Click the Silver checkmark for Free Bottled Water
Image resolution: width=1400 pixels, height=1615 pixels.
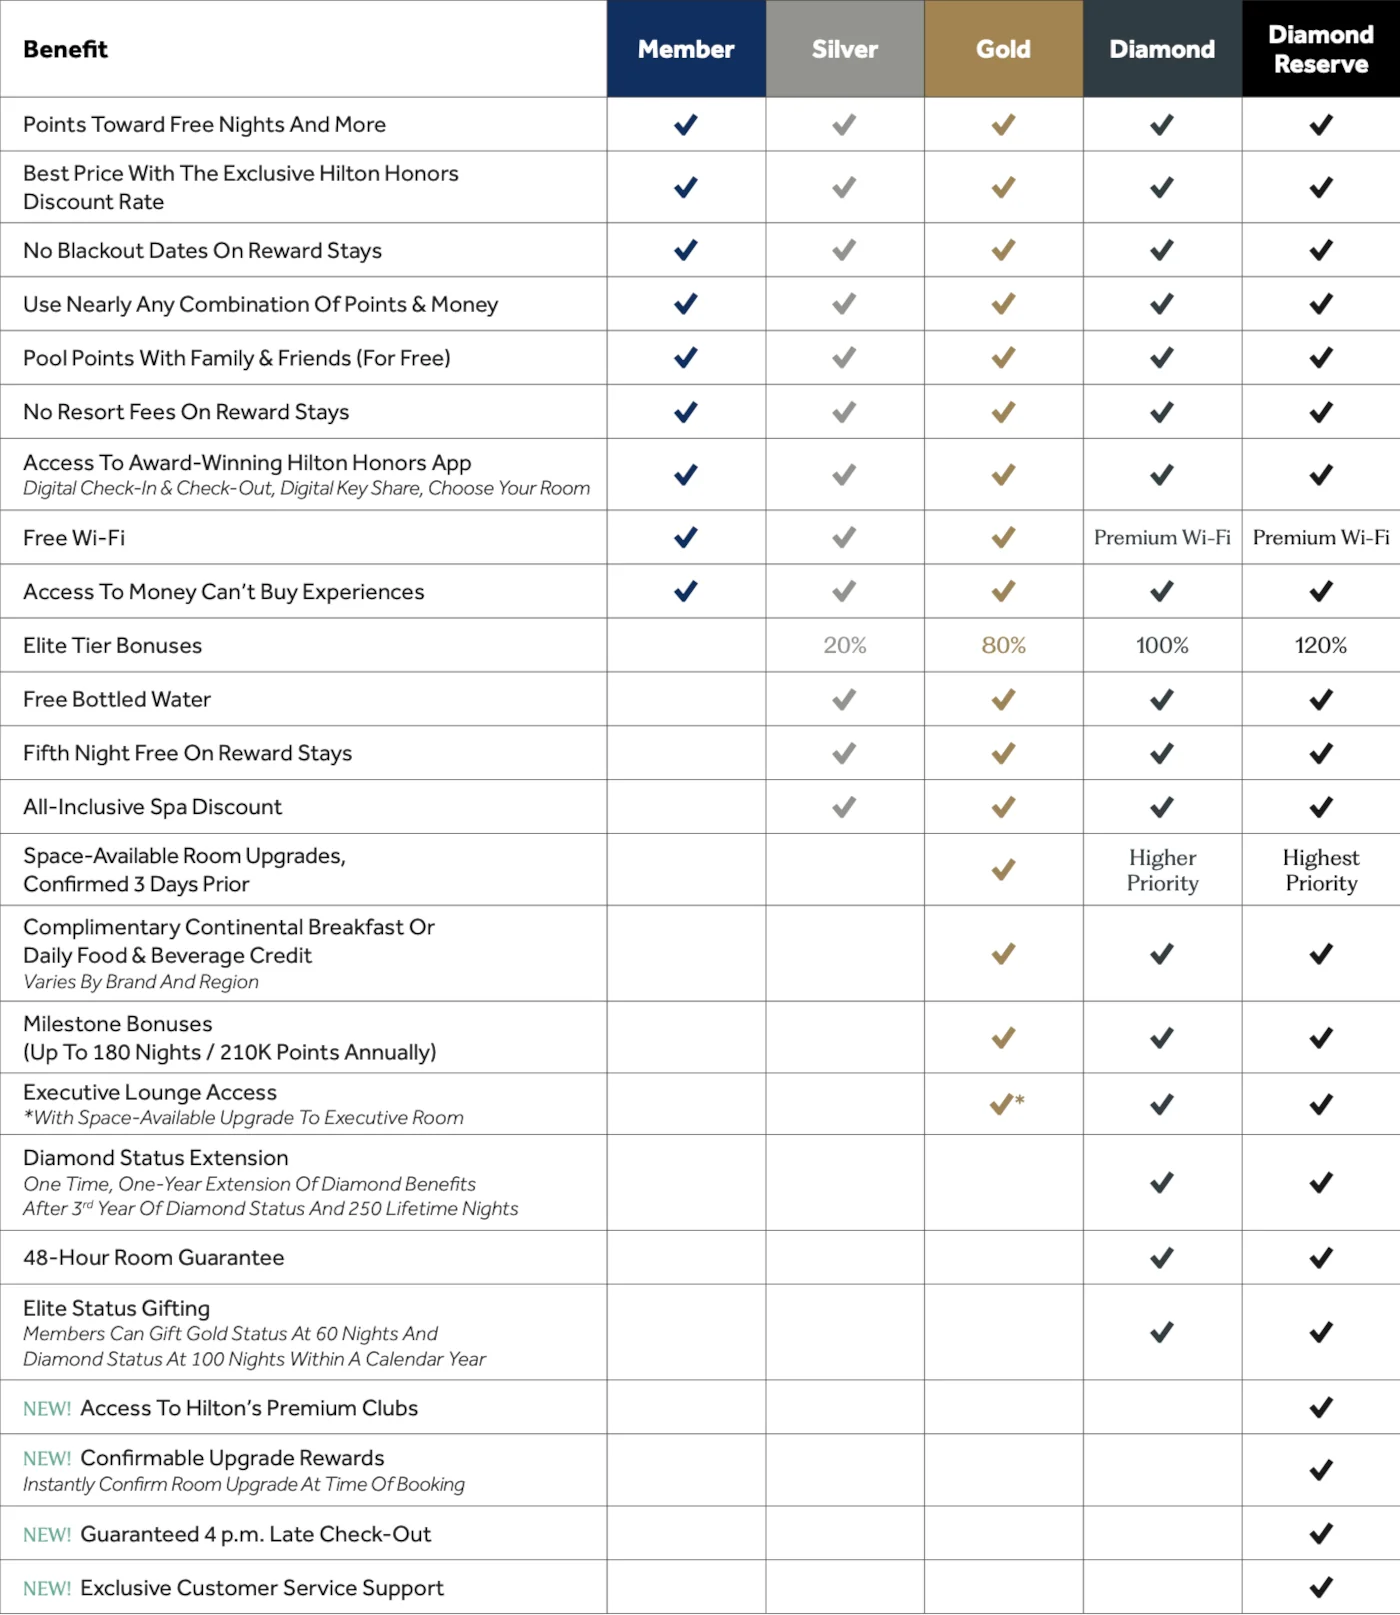pyautogui.click(x=844, y=700)
